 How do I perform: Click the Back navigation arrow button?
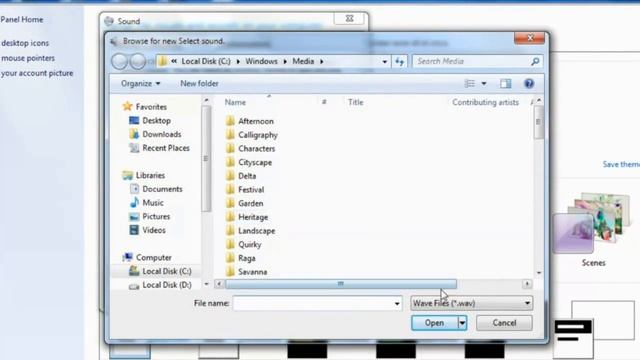click(120, 62)
